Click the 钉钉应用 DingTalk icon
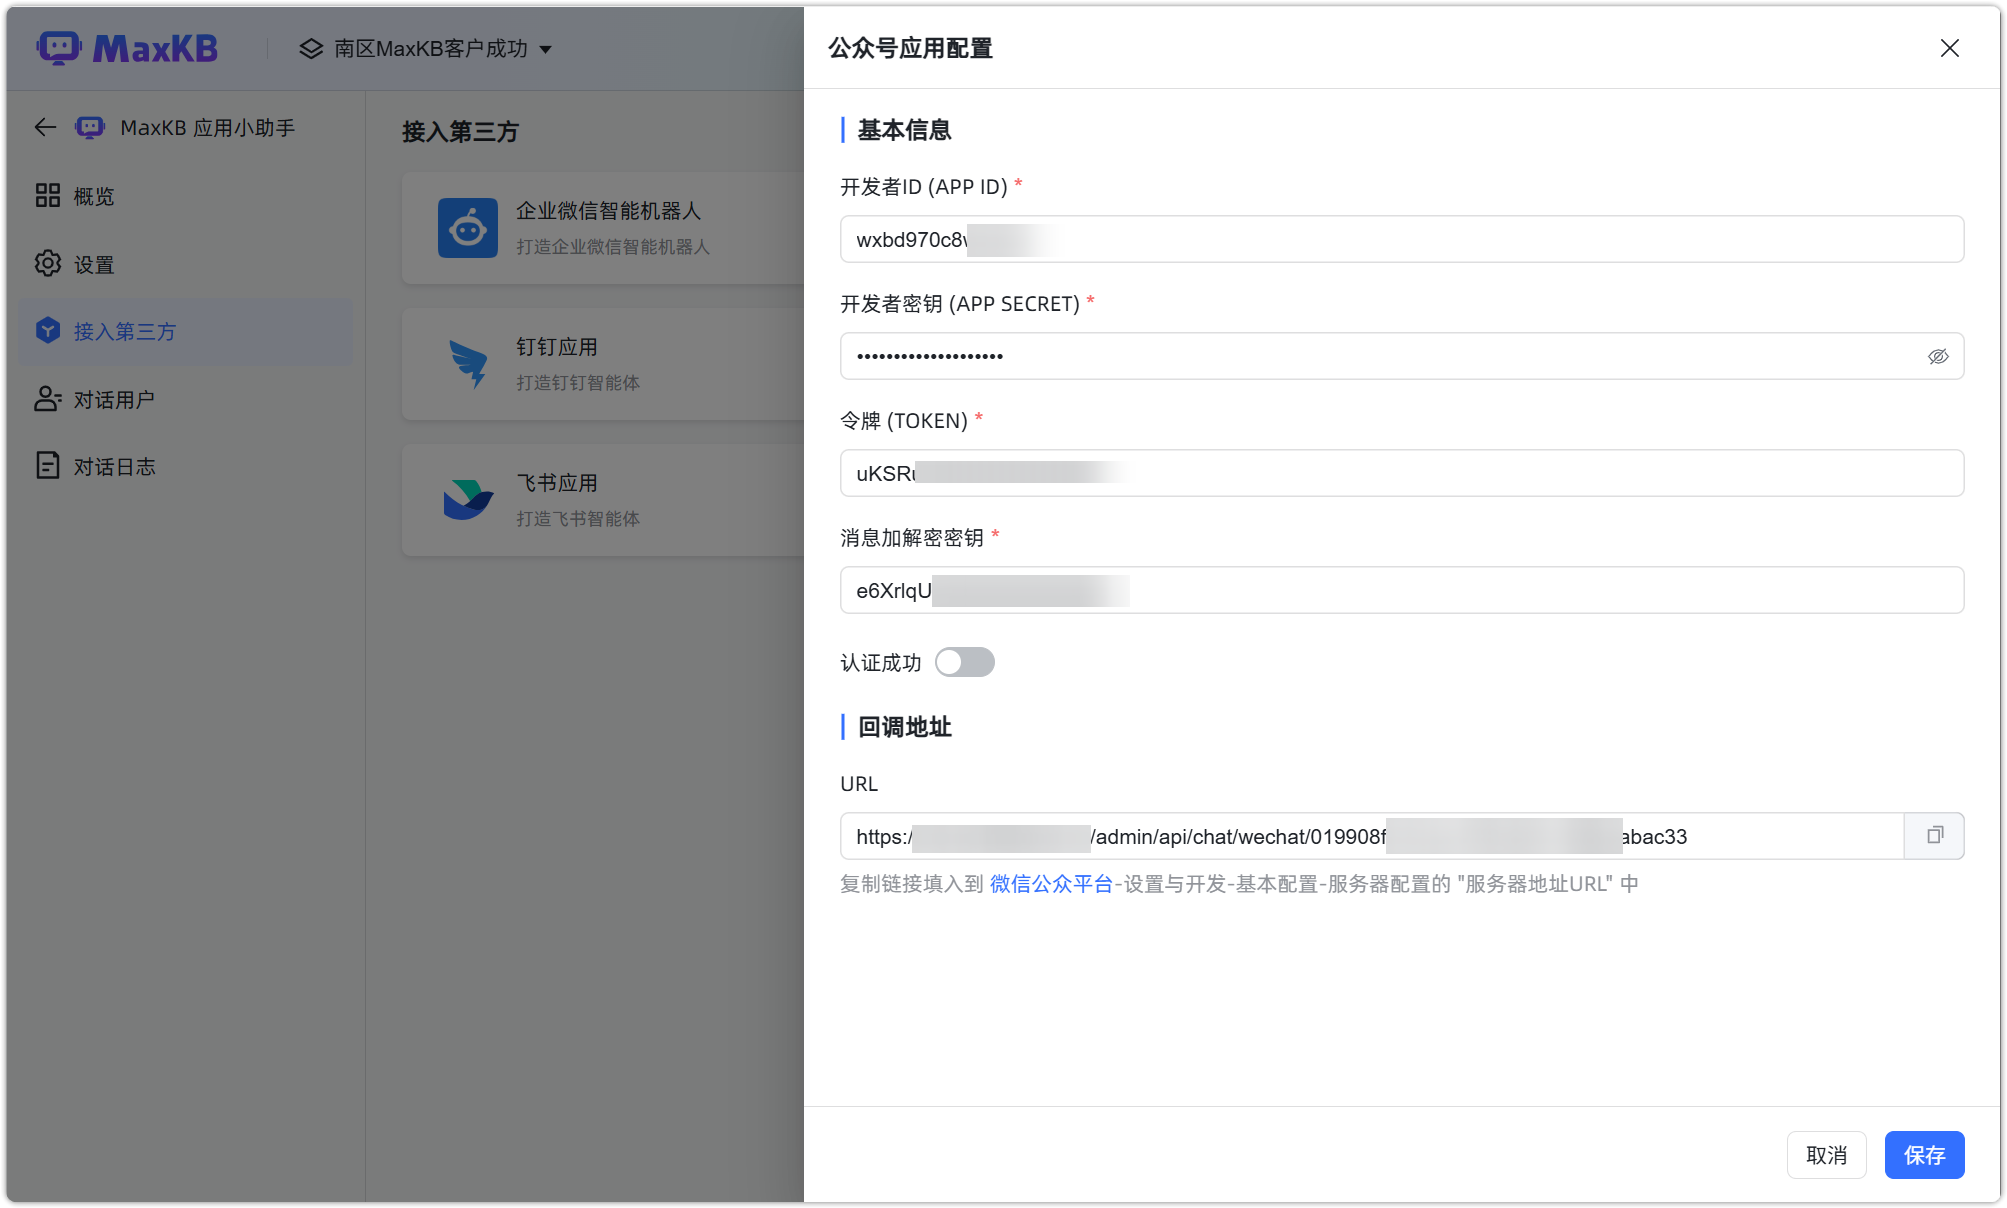 [x=467, y=363]
